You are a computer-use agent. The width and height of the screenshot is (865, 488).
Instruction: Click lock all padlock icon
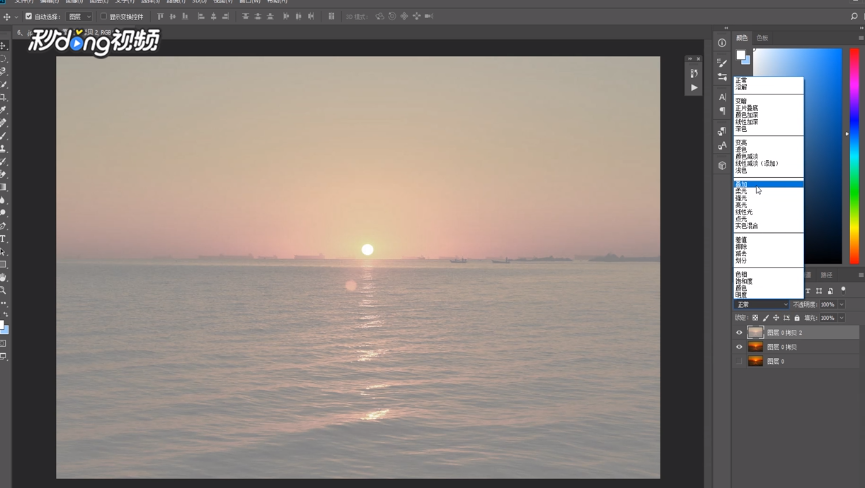797,318
